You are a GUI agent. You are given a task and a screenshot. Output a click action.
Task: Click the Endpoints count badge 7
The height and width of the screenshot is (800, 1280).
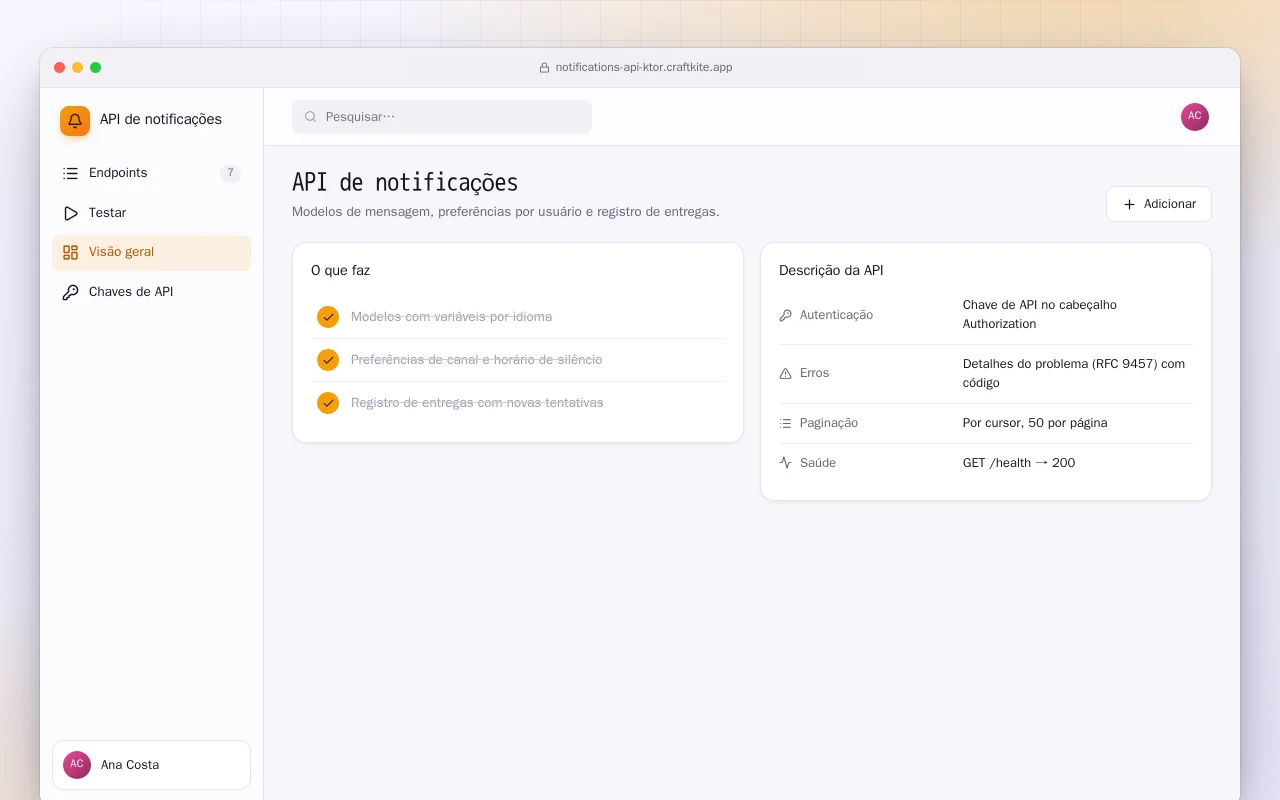(x=230, y=173)
